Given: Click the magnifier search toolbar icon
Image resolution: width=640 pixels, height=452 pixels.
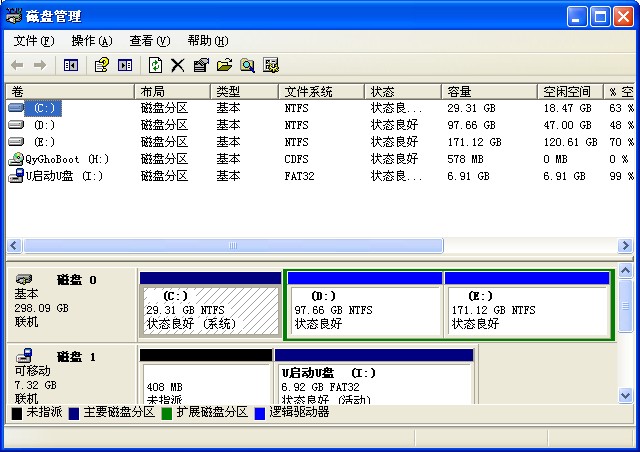Looking at the screenshot, I should pos(247,65).
